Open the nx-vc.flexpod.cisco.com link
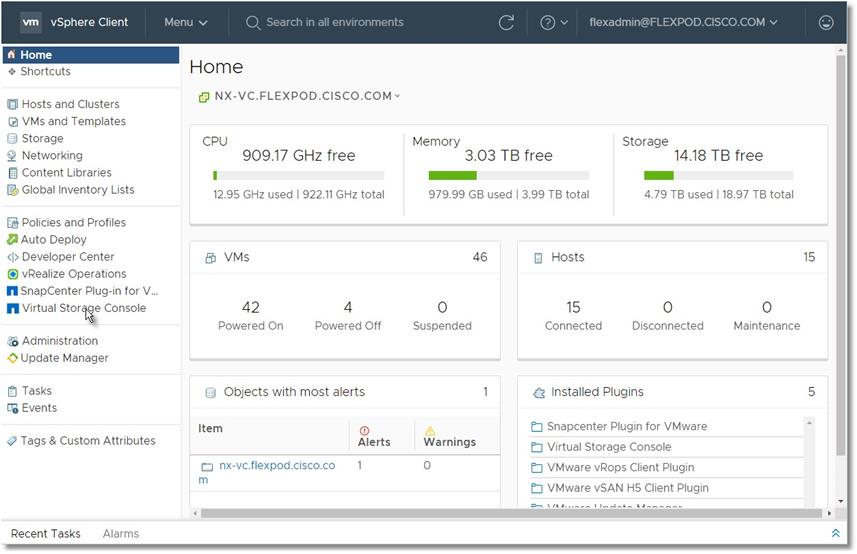Screen dimensions: 857x554 pyautogui.click(x=267, y=473)
